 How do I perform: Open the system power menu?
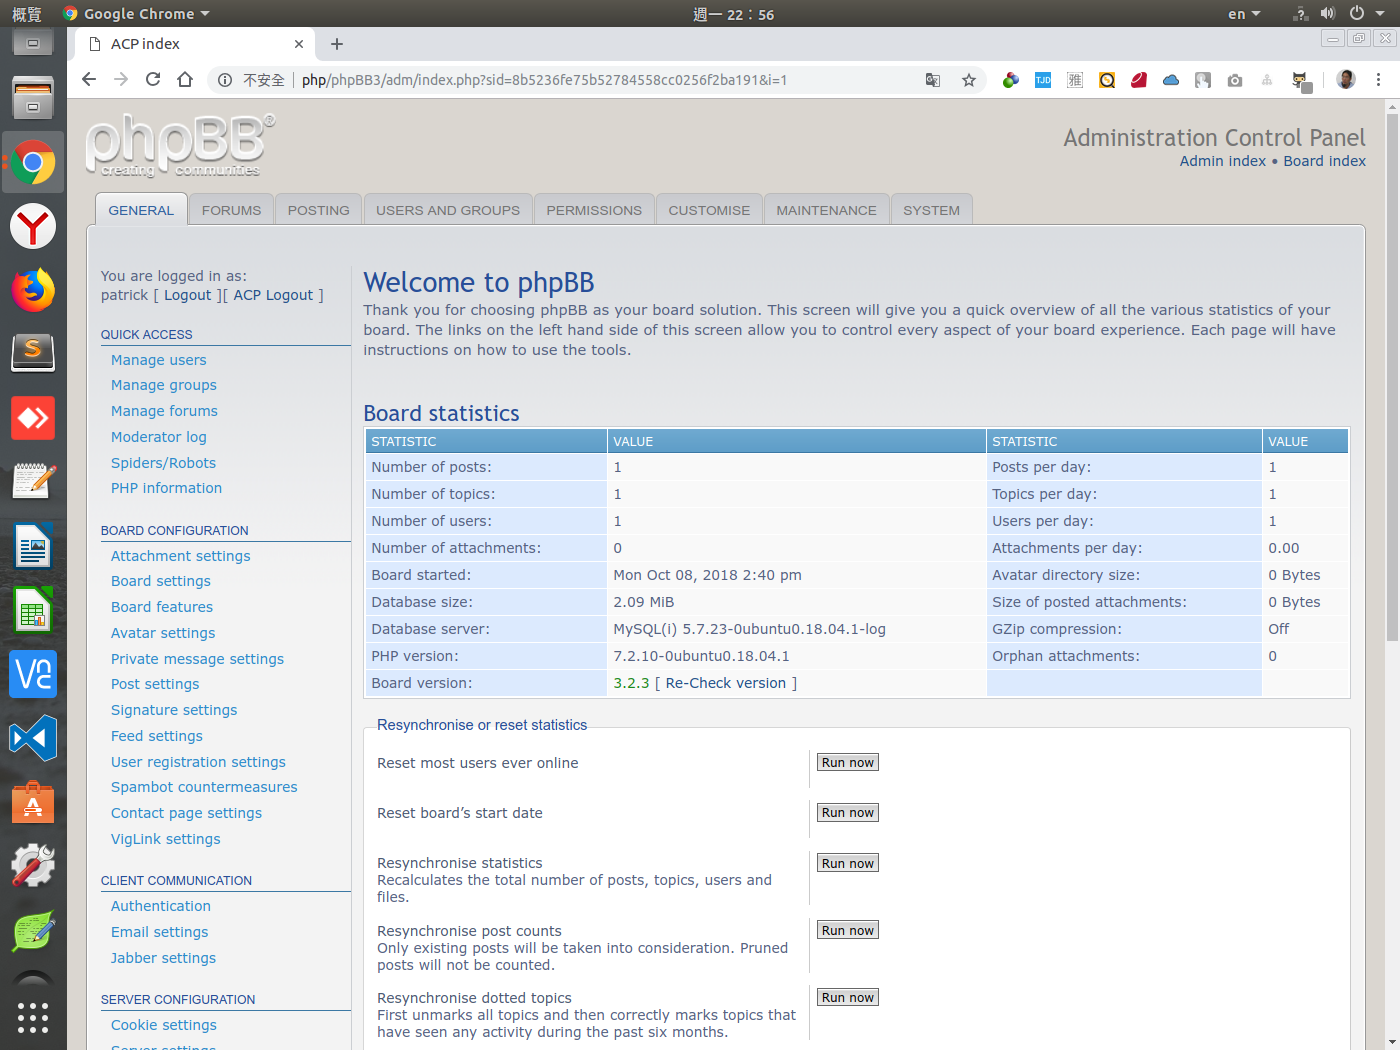coord(1366,14)
